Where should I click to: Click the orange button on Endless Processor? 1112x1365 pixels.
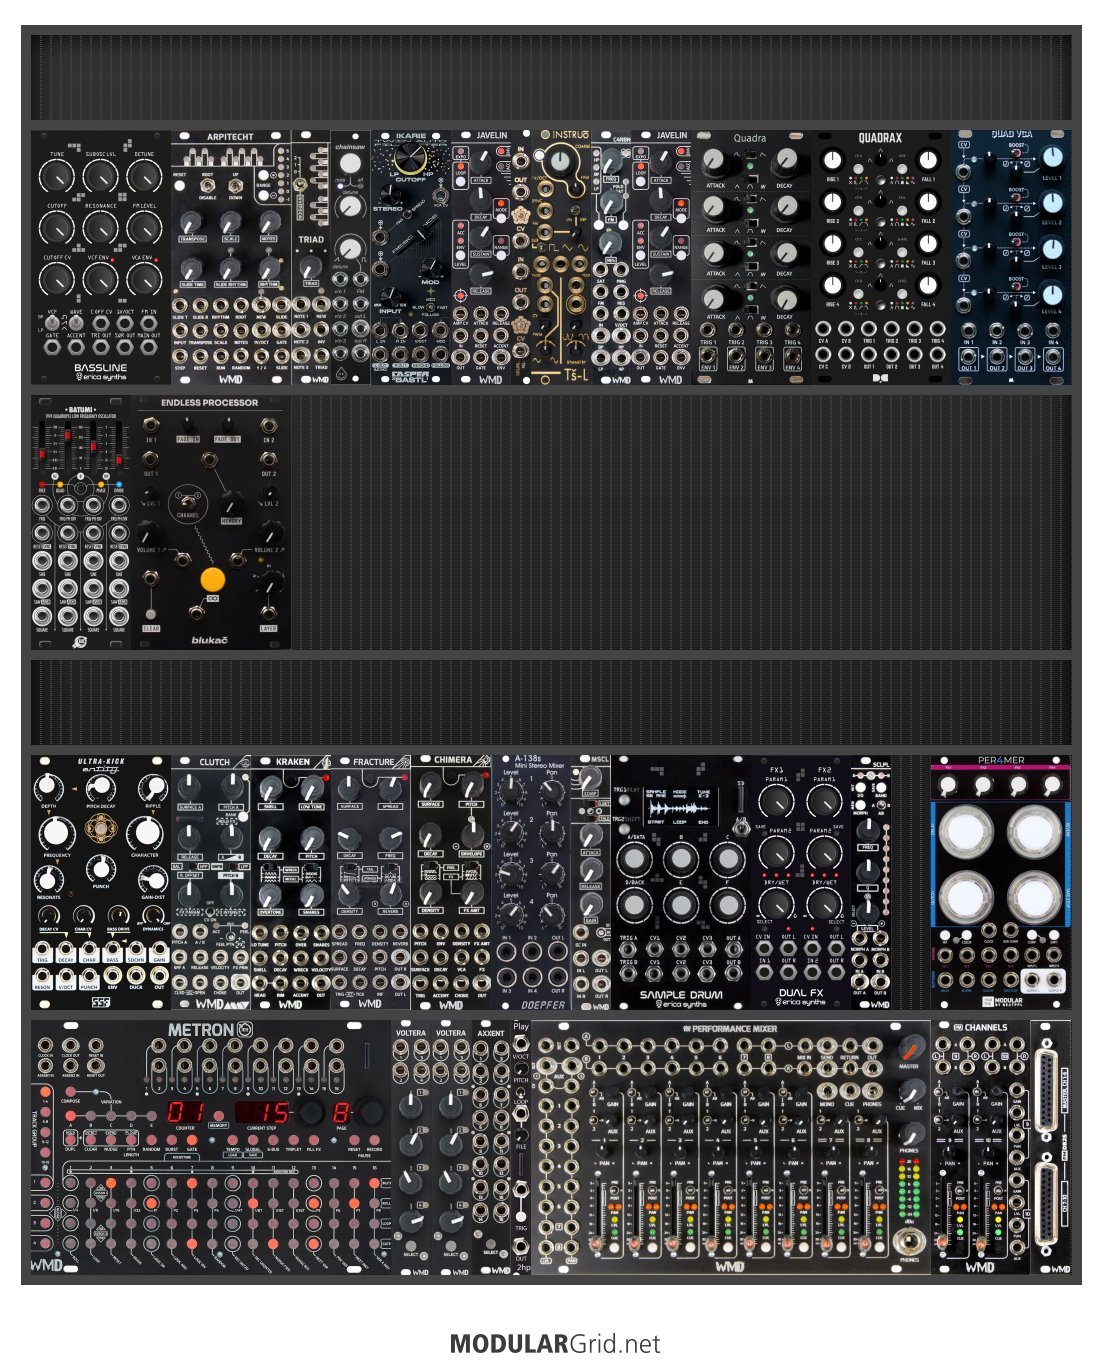click(212, 579)
